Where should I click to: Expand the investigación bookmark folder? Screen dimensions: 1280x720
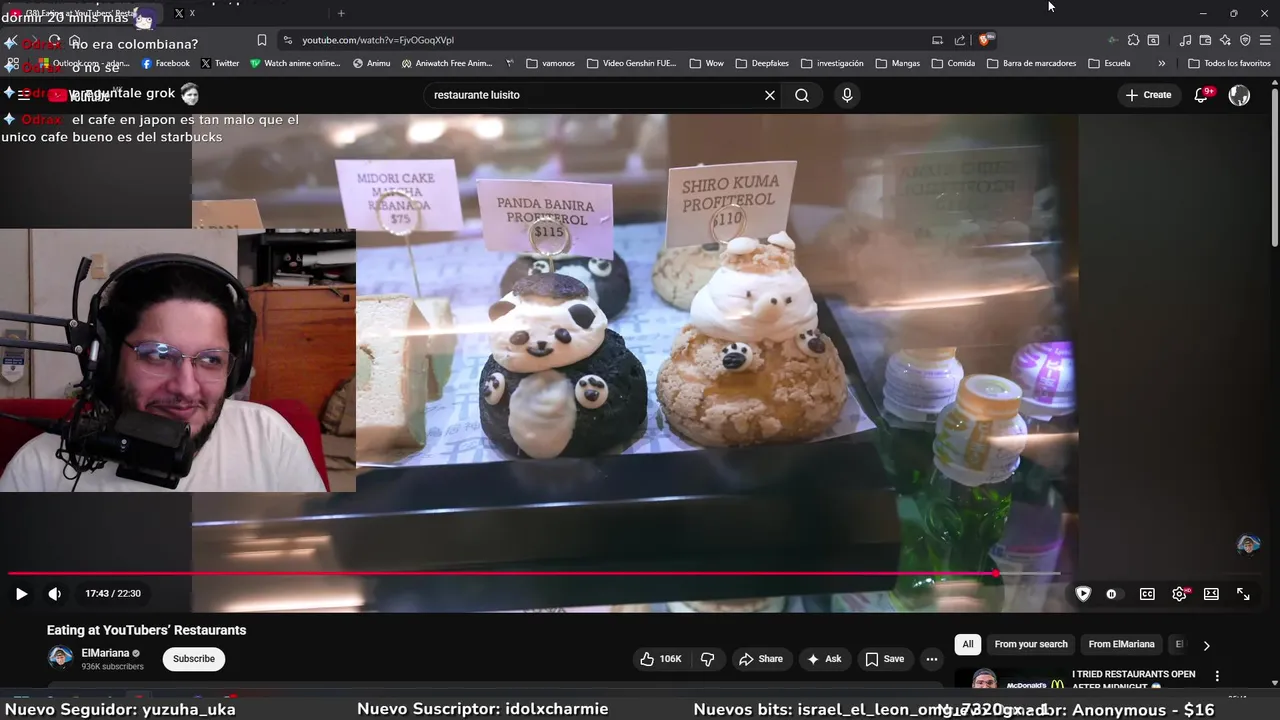pyautogui.click(x=832, y=63)
